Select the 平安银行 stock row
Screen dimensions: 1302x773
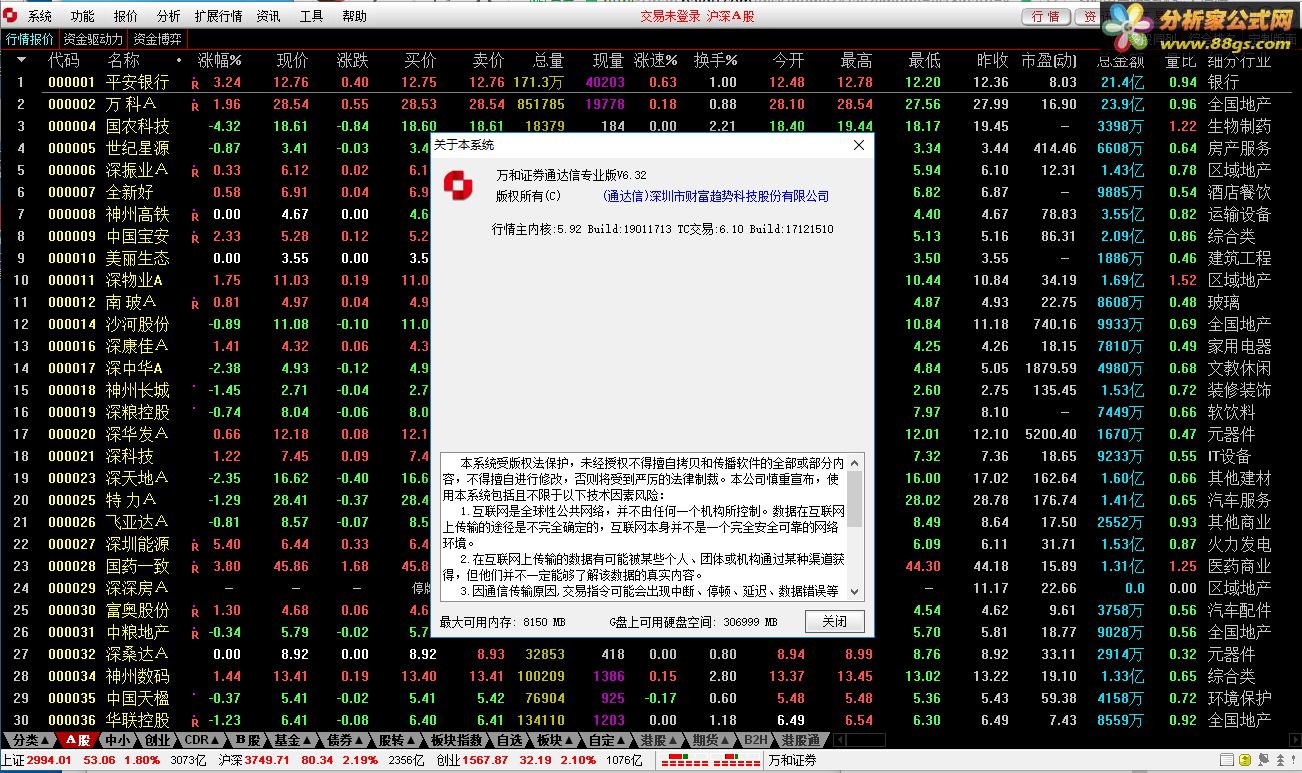pyautogui.click(x=650, y=82)
